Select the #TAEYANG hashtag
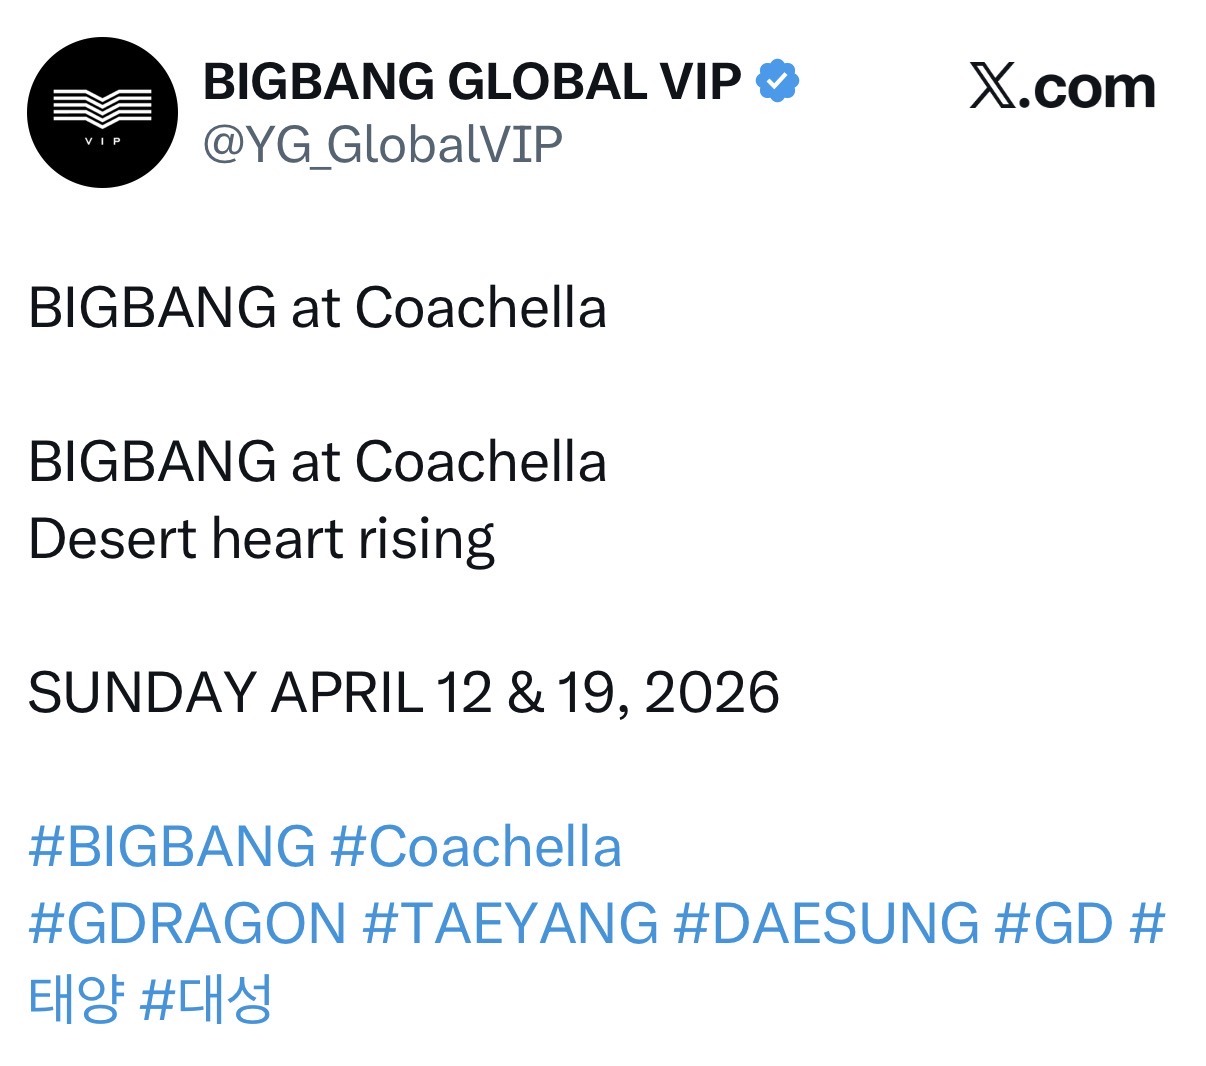1206x1066 pixels. pos(510,923)
